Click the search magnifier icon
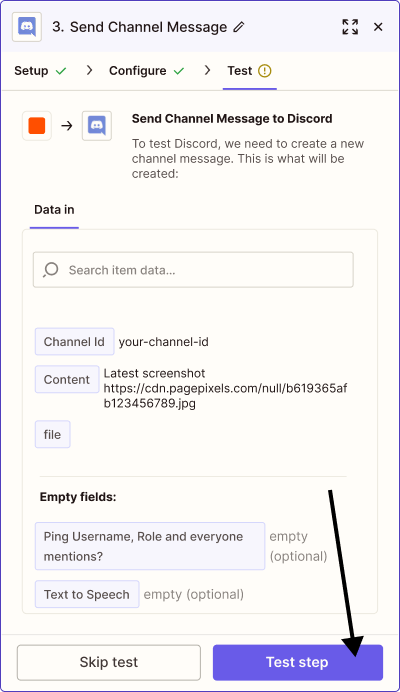The image size is (400, 692). click(x=51, y=270)
